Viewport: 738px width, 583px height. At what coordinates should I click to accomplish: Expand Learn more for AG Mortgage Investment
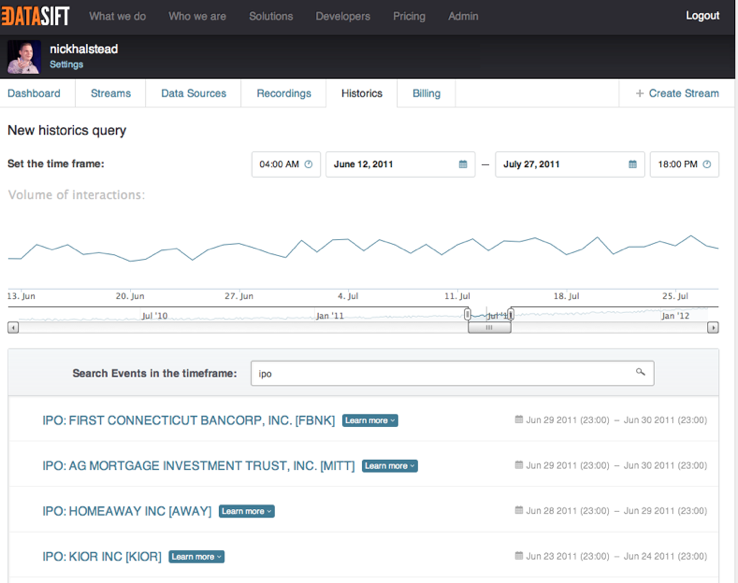(x=389, y=466)
